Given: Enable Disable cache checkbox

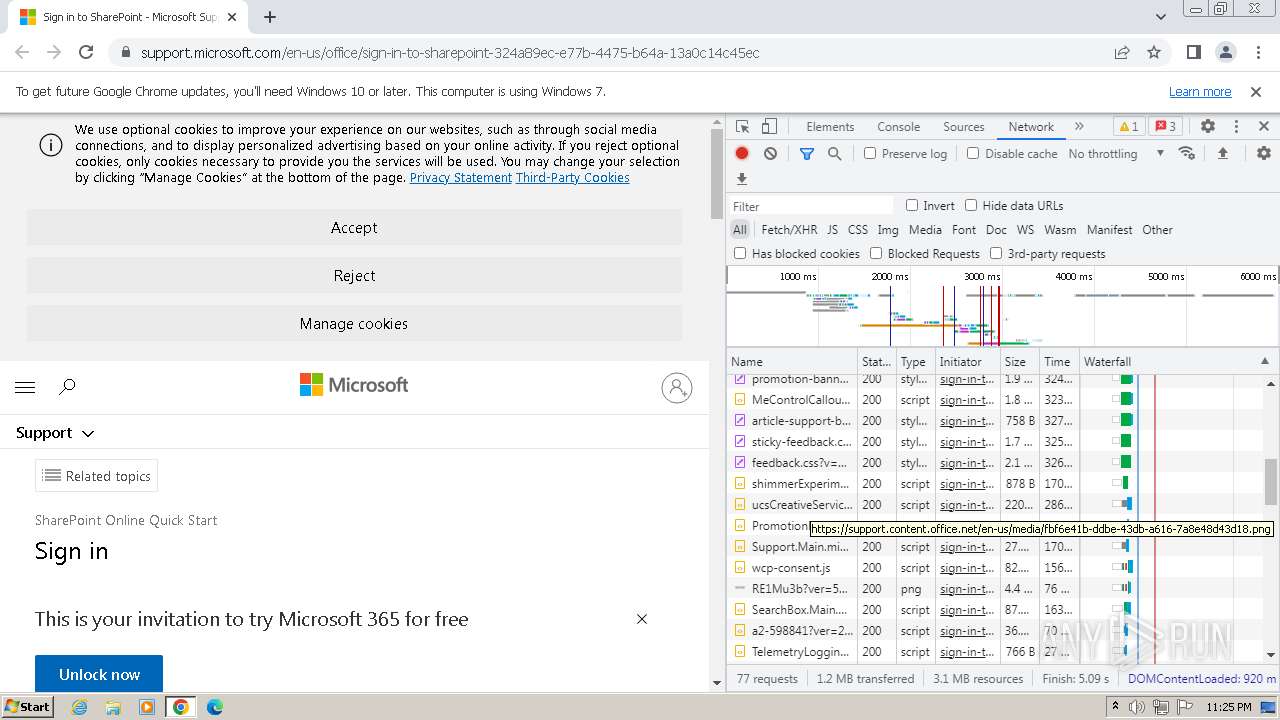Looking at the screenshot, I should pyautogui.click(x=973, y=154).
